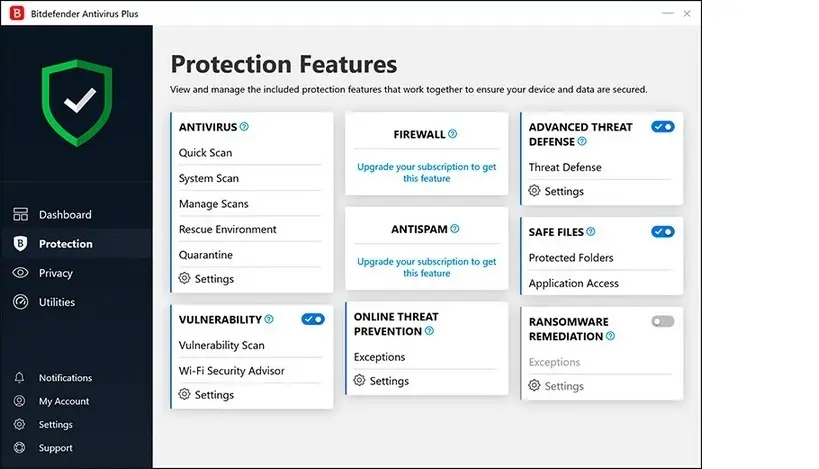Image resolution: width=819 pixels, height=469 pixels.
Task: Click the Safe Files help icon
Action: (x=591, y=232)
